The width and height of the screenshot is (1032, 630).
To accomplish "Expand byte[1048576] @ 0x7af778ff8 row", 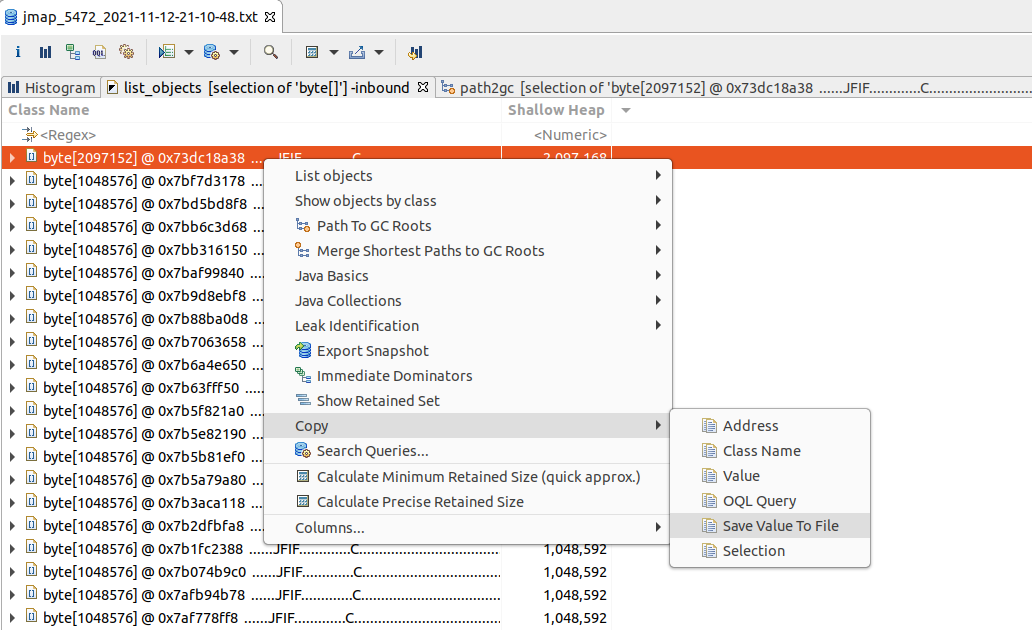I will [12, 618].
